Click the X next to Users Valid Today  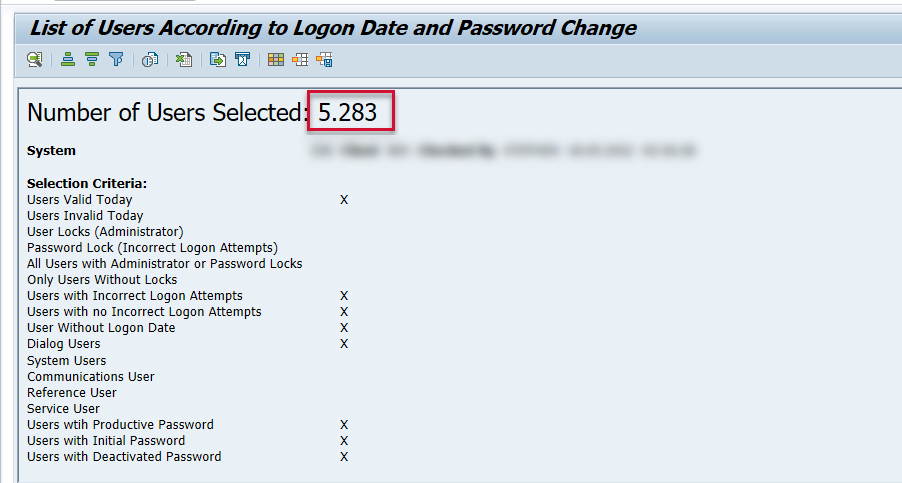[x=344, y=200]
